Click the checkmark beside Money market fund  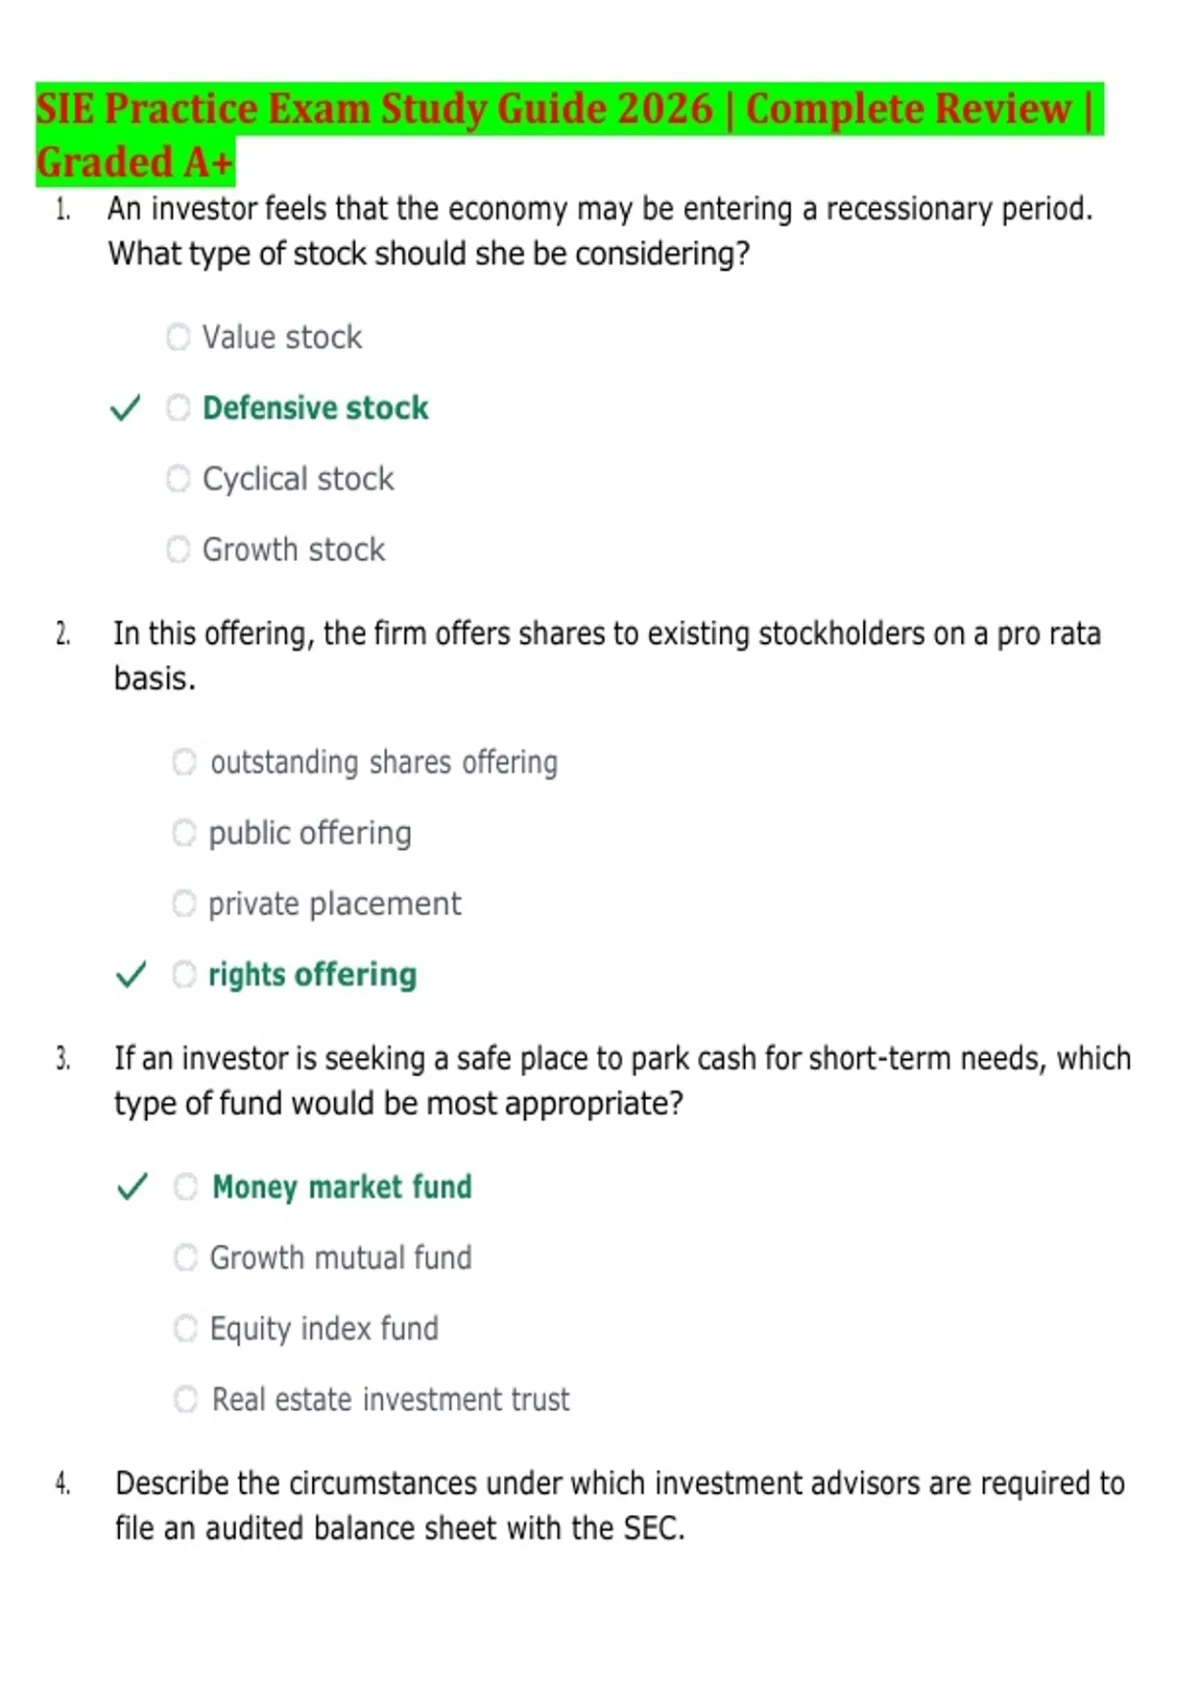132,1187
